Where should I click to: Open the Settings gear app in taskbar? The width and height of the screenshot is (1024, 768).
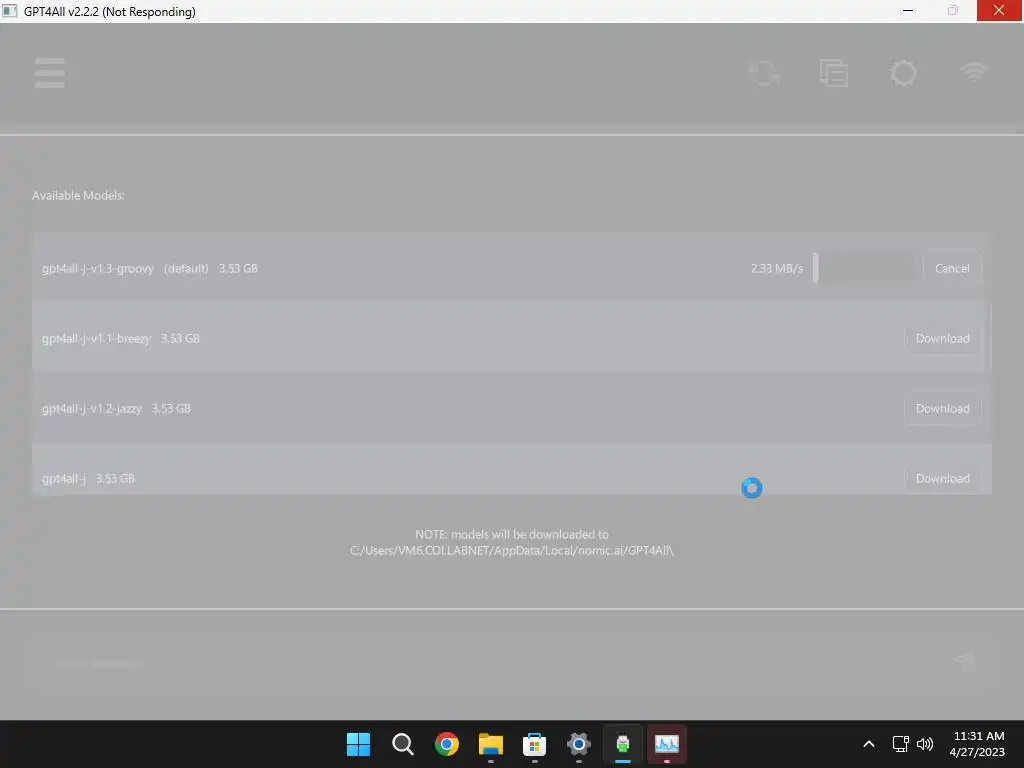(579, 744)
